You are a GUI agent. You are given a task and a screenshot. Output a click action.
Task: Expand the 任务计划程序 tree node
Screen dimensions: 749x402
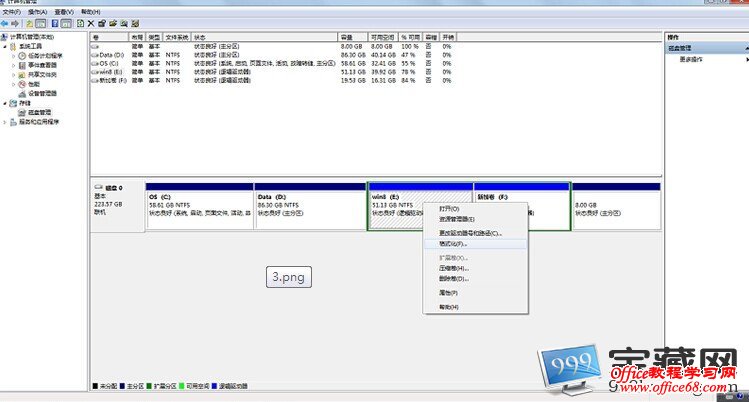[x=14, y=56]
